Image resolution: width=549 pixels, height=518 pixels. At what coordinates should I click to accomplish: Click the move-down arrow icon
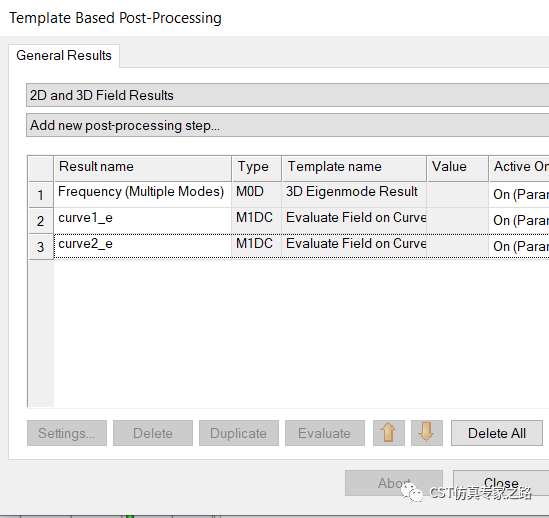click(427, 433)
